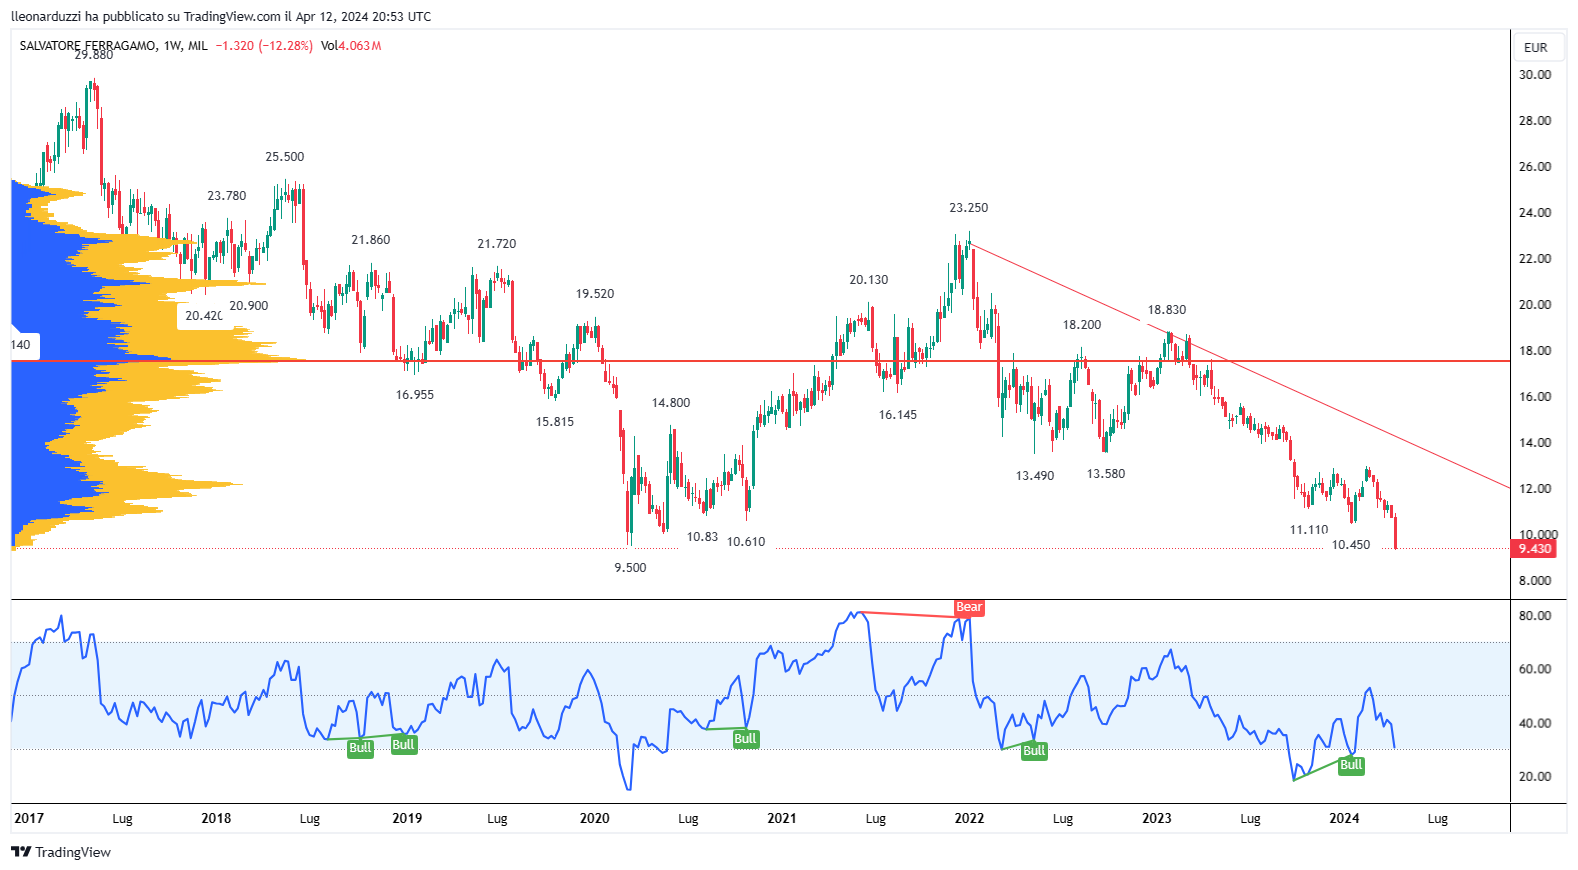Click the 21.860 price label
This screenshot has width=1578, height=870.
point(371,240)
